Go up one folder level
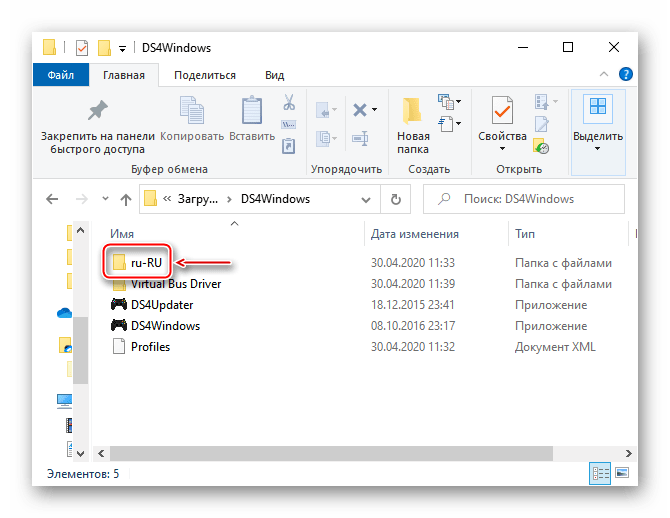 click(126, 199)
